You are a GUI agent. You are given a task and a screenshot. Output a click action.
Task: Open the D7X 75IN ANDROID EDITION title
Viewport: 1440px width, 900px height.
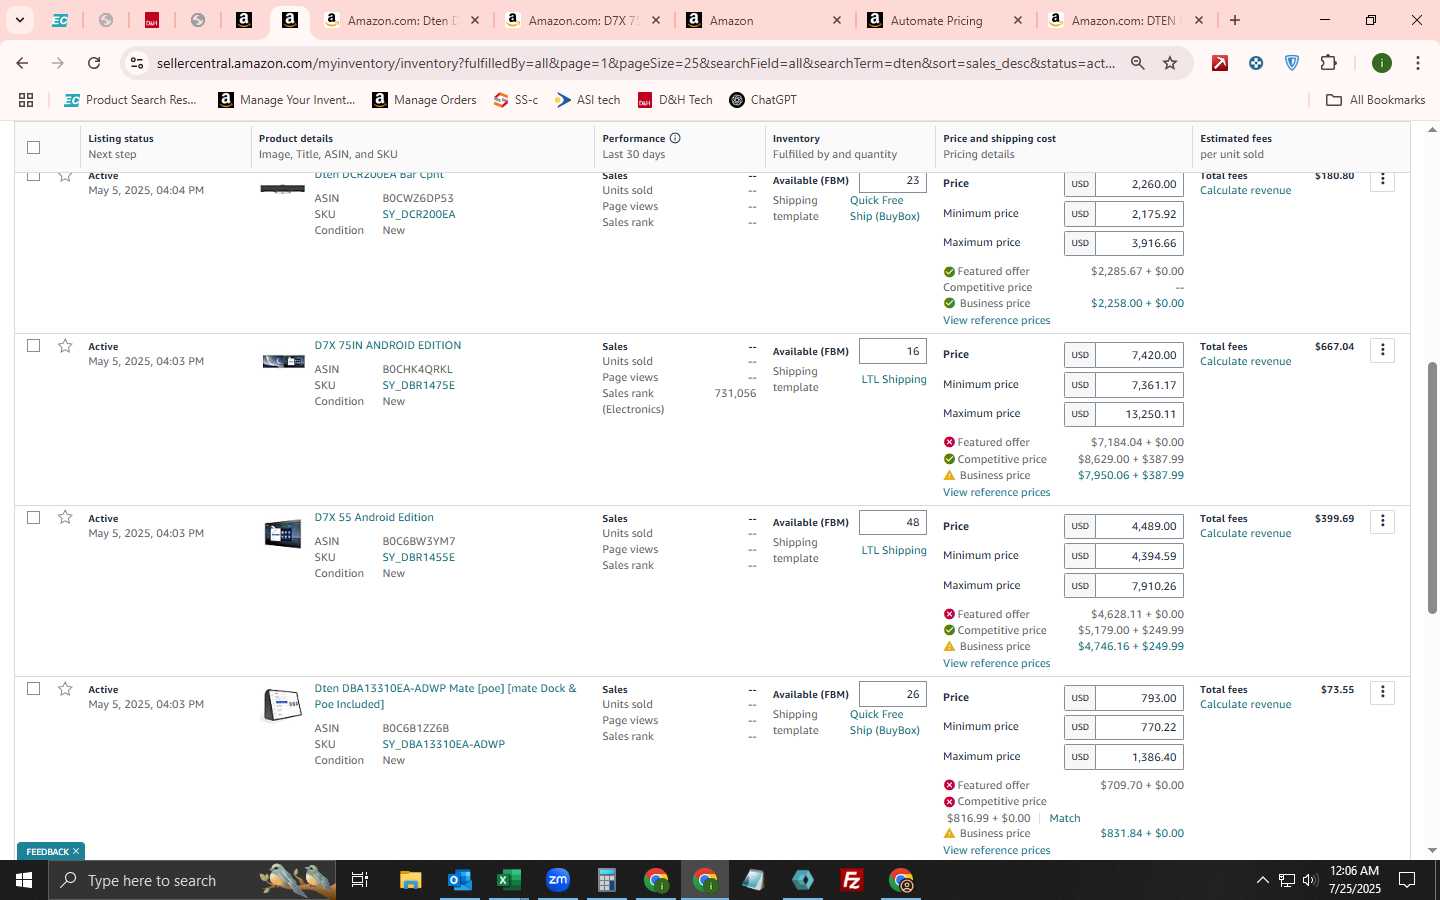pyautogui.click(x=387, y=345)
